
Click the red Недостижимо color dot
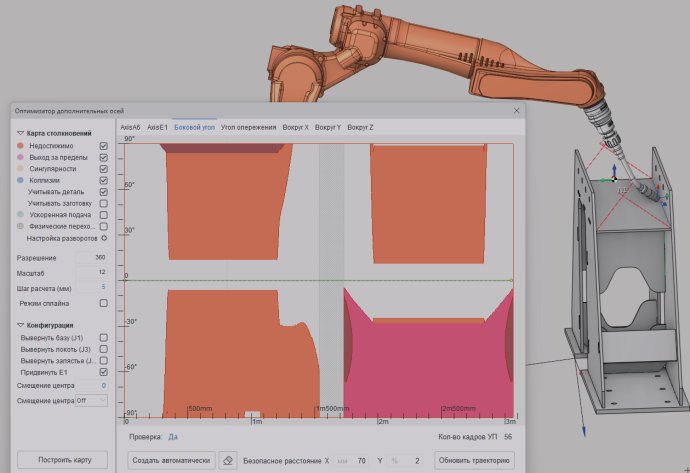click(21, 146)
